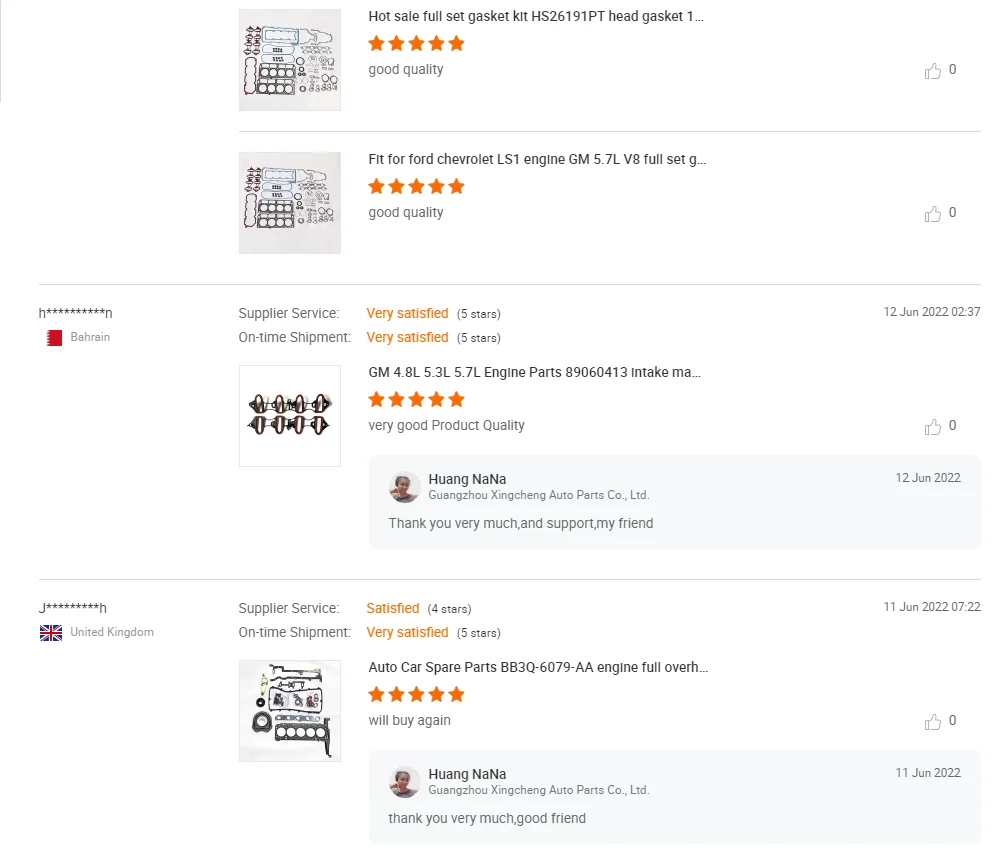The image size is (995, 857).
Task: Open GM 4.8L 5.3L 5.7L Engine Parts link
Action: [534, 373]
